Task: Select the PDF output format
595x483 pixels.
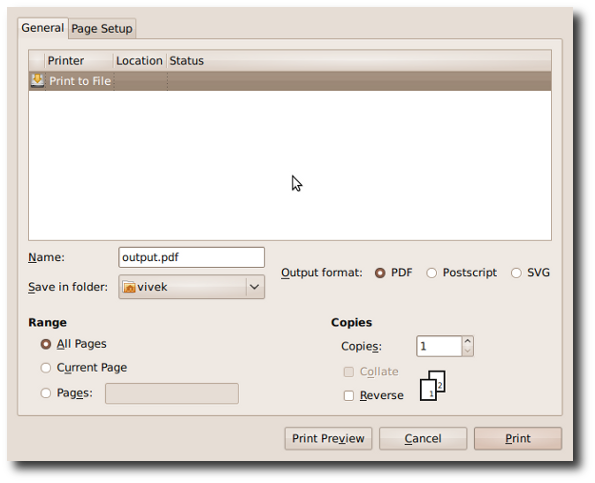Action: 380,273
